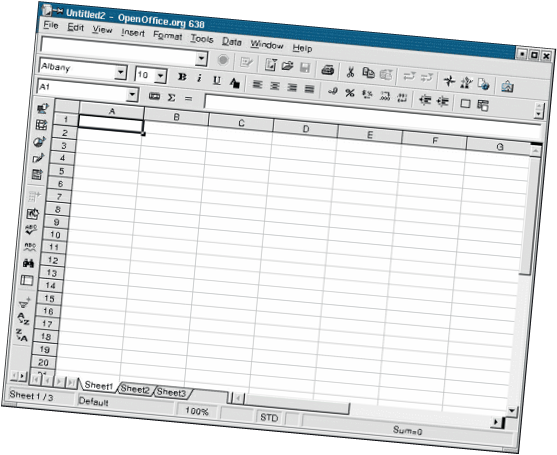Open the Format menu
This screenshot has height=455, width=557.
click(x=167, y=36)
